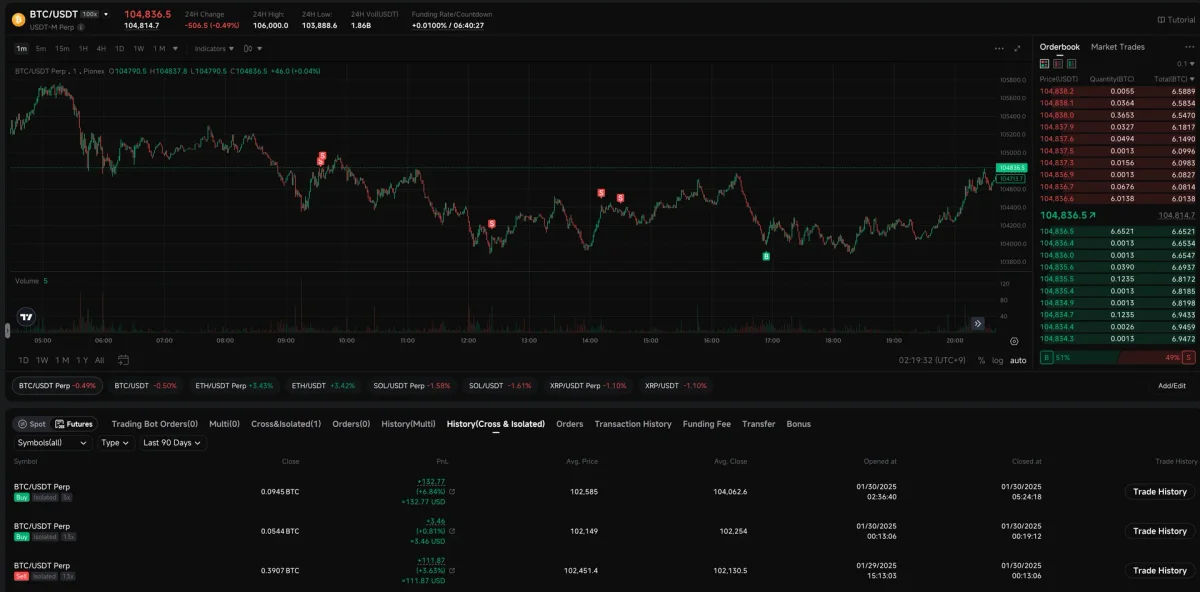Switch to Spot mode toggle
Image resolution: width=1200 pixels, height=592 pixels.
coord(32,424)
